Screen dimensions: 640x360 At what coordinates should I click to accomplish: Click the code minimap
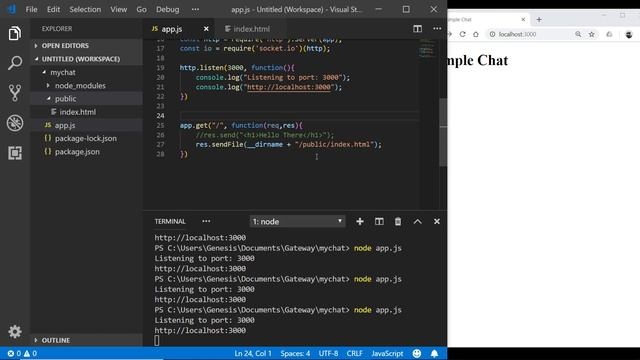pyautogui.click(x=427, y=48)
